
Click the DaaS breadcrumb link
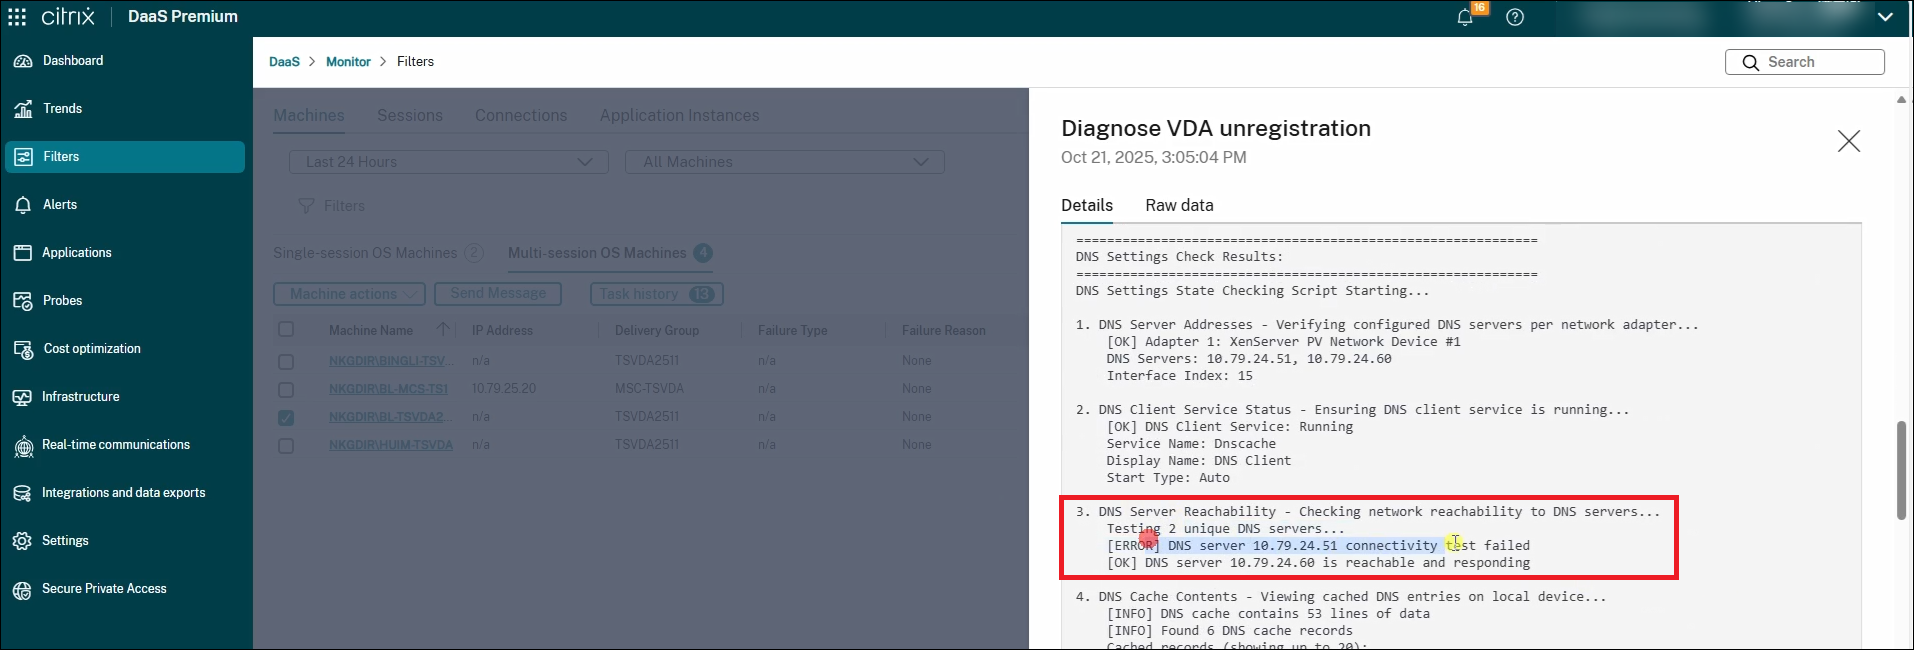pyautogui.click(x=284, y=62)
